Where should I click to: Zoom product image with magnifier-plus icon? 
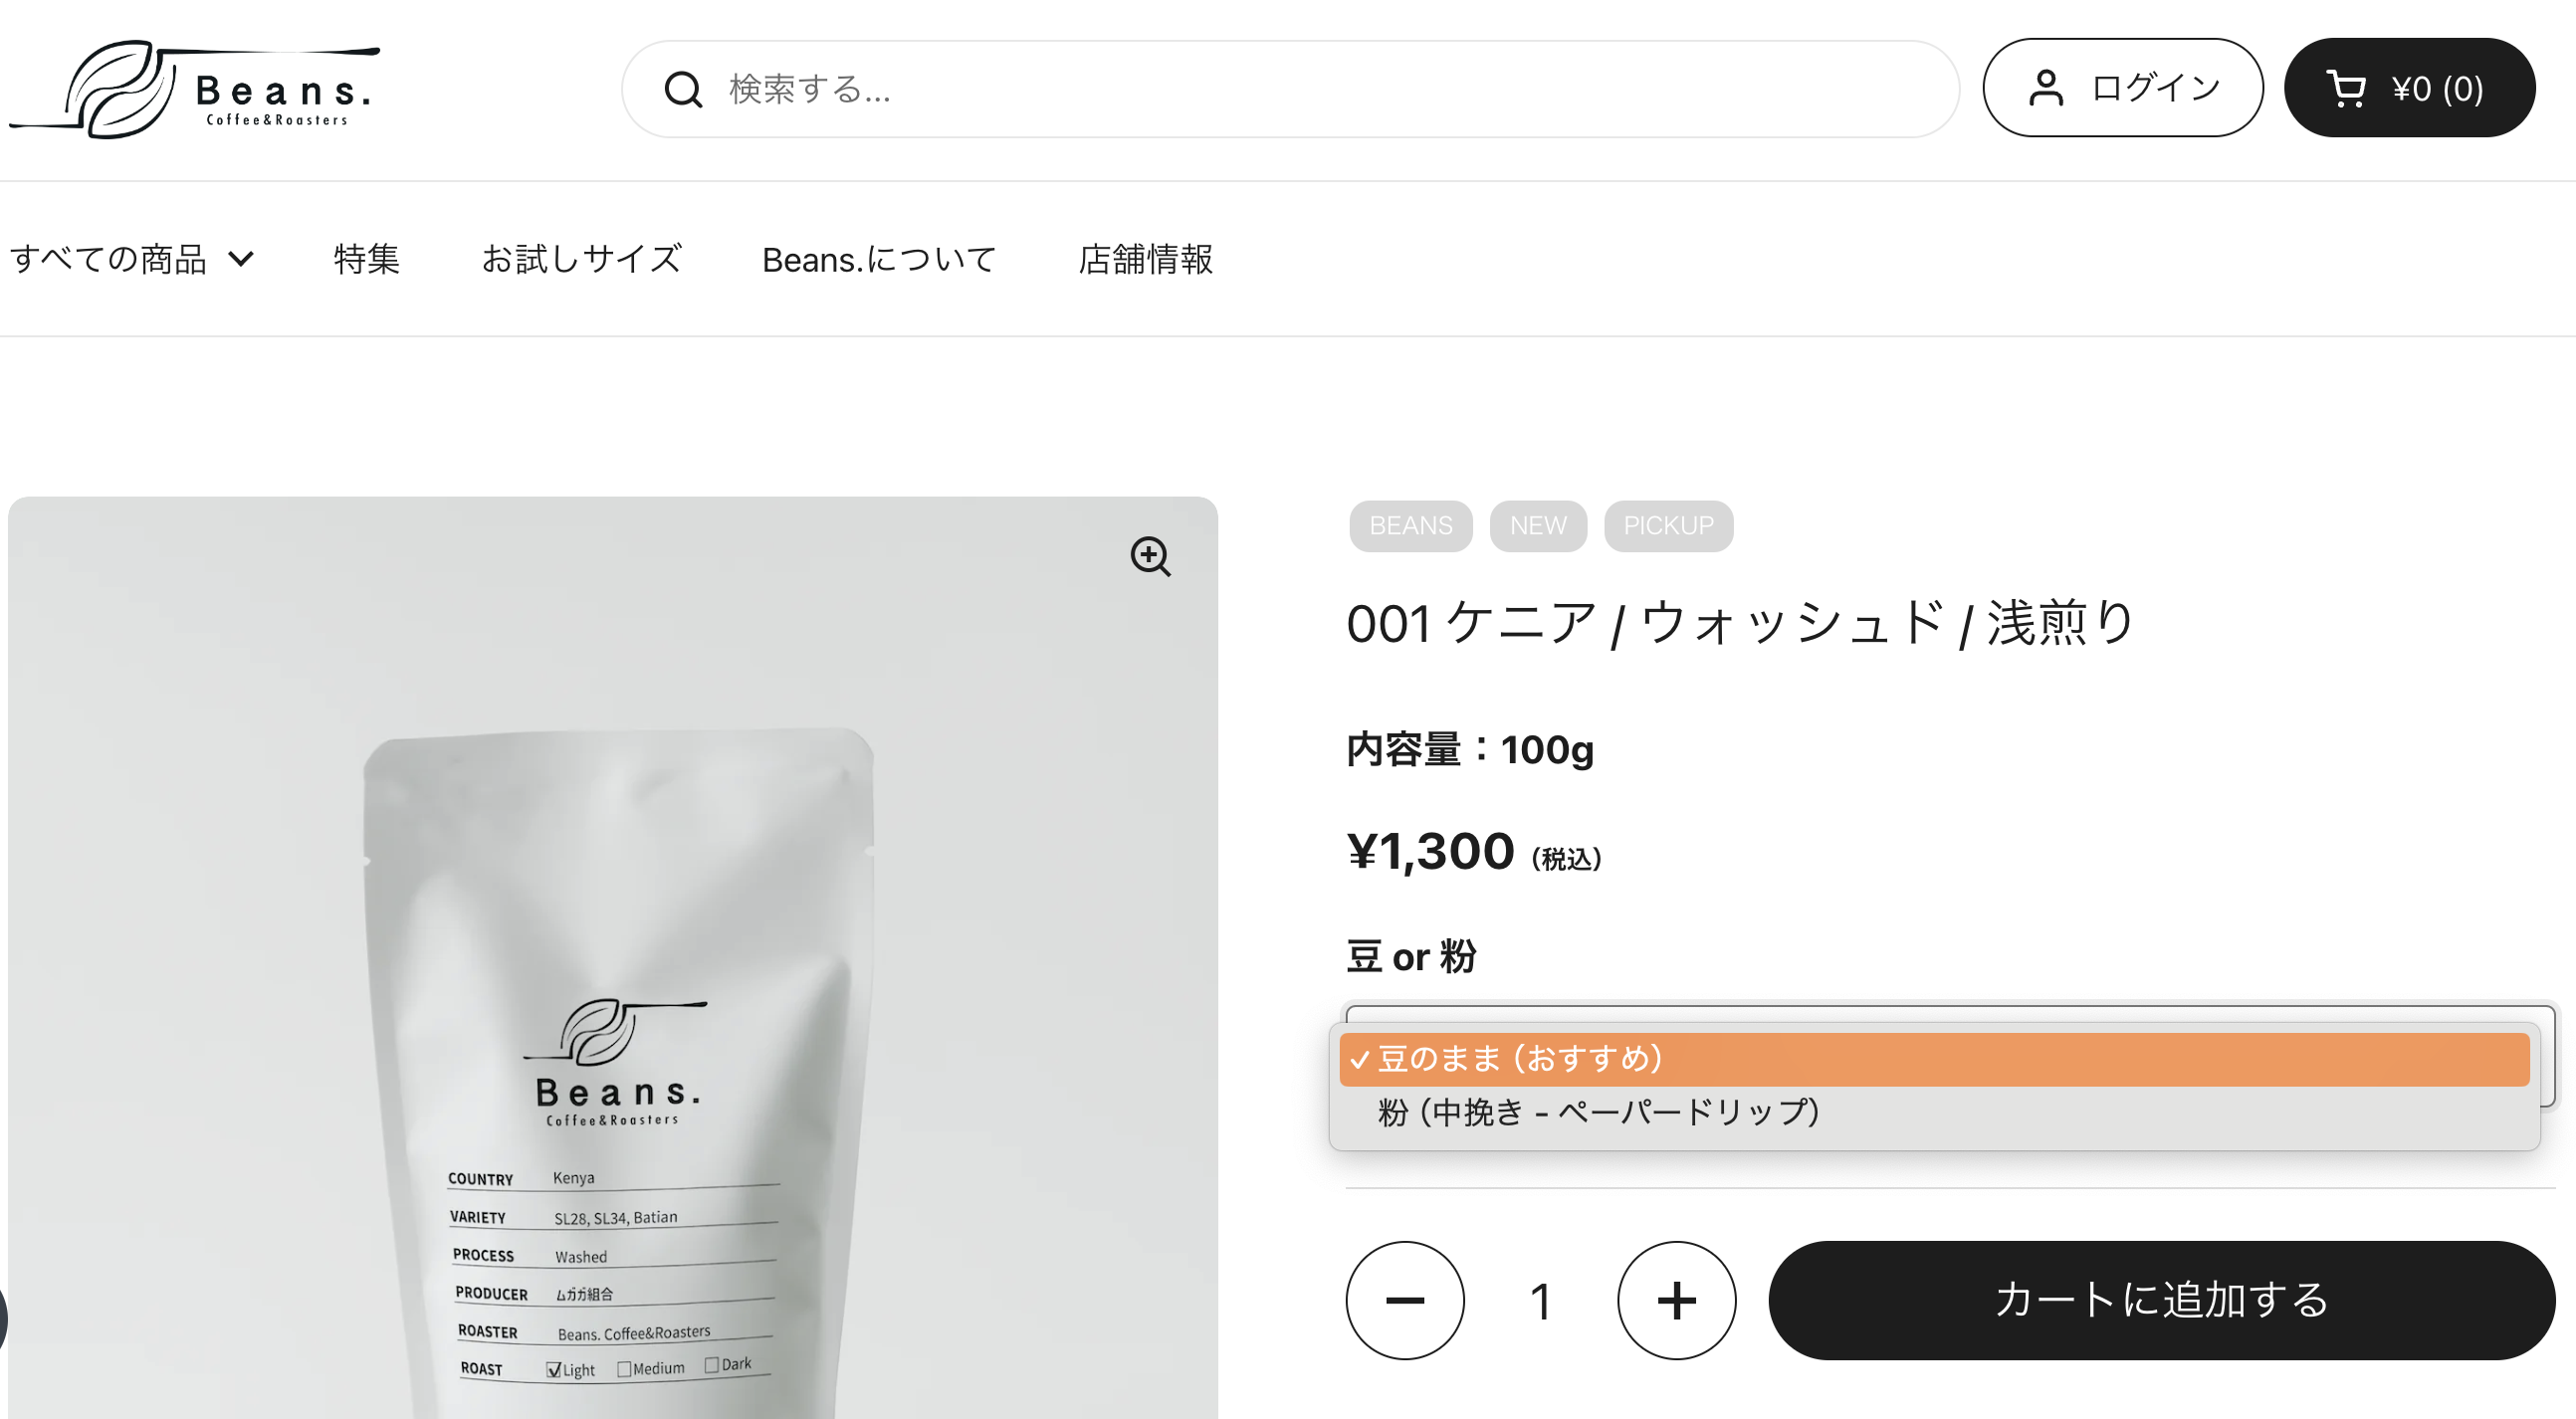1150,556
